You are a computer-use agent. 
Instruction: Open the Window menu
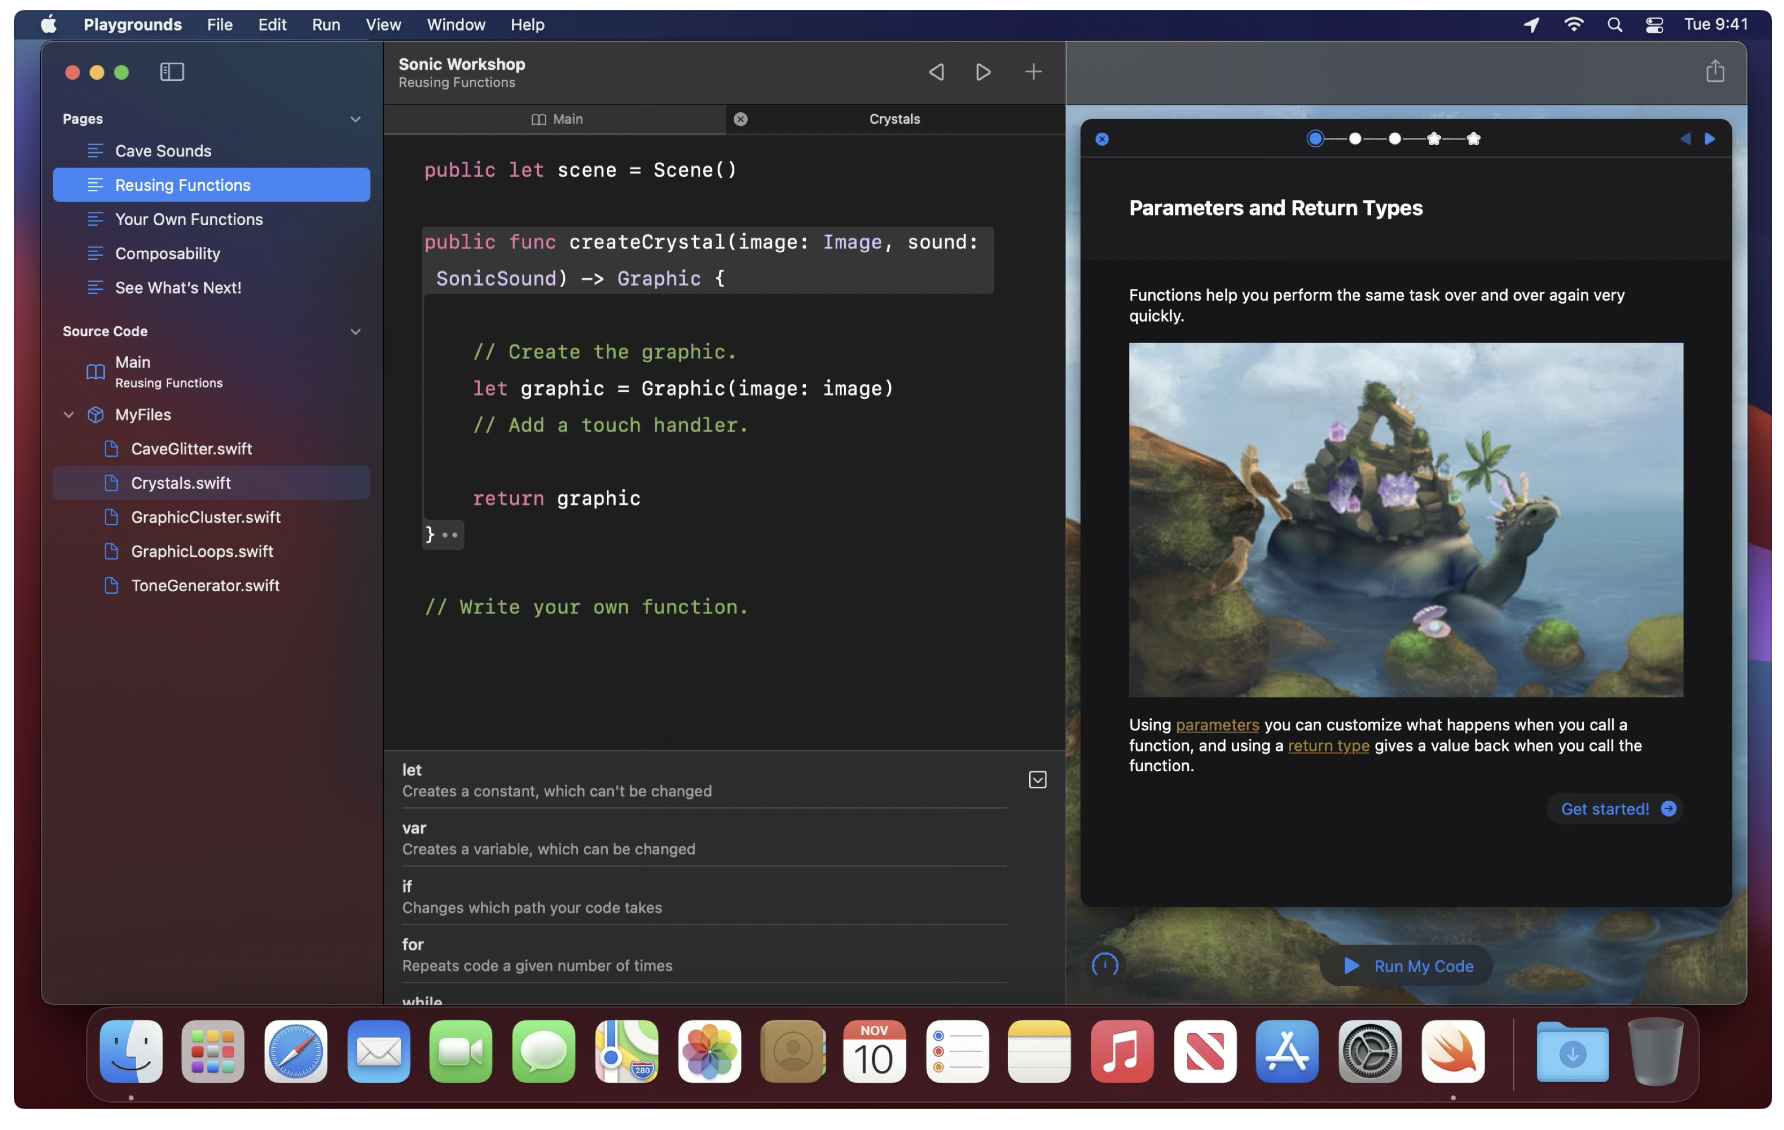tap(456, 25)
